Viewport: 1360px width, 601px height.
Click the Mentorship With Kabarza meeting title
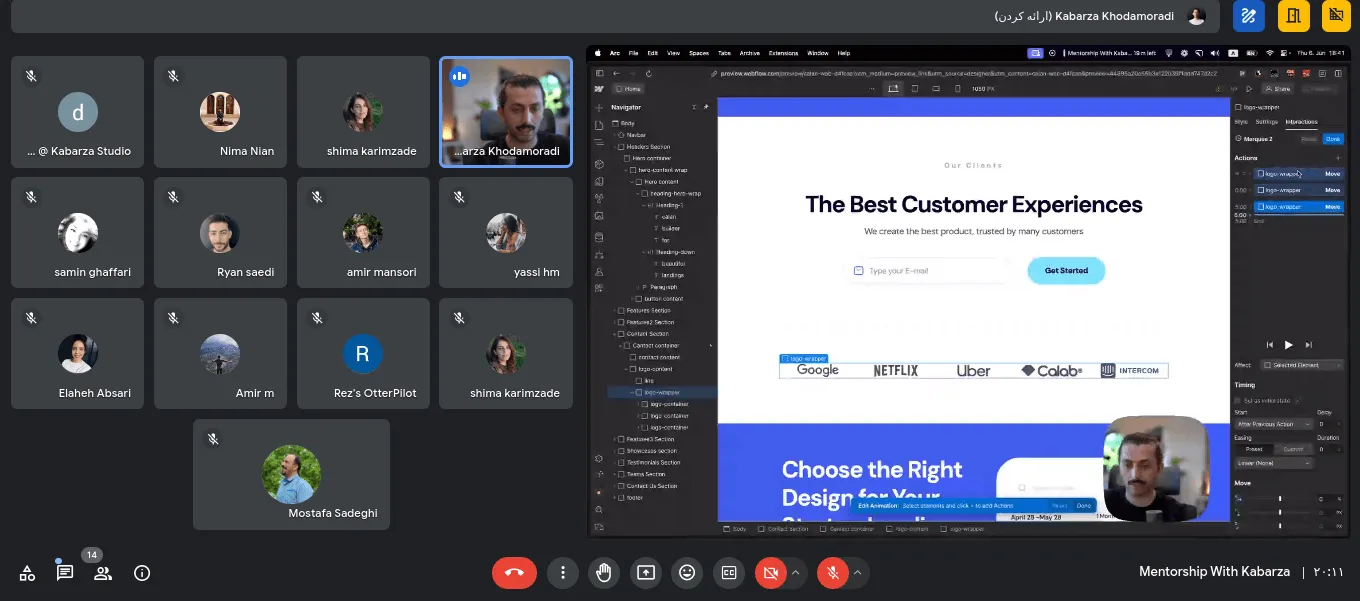point(1213,572)
